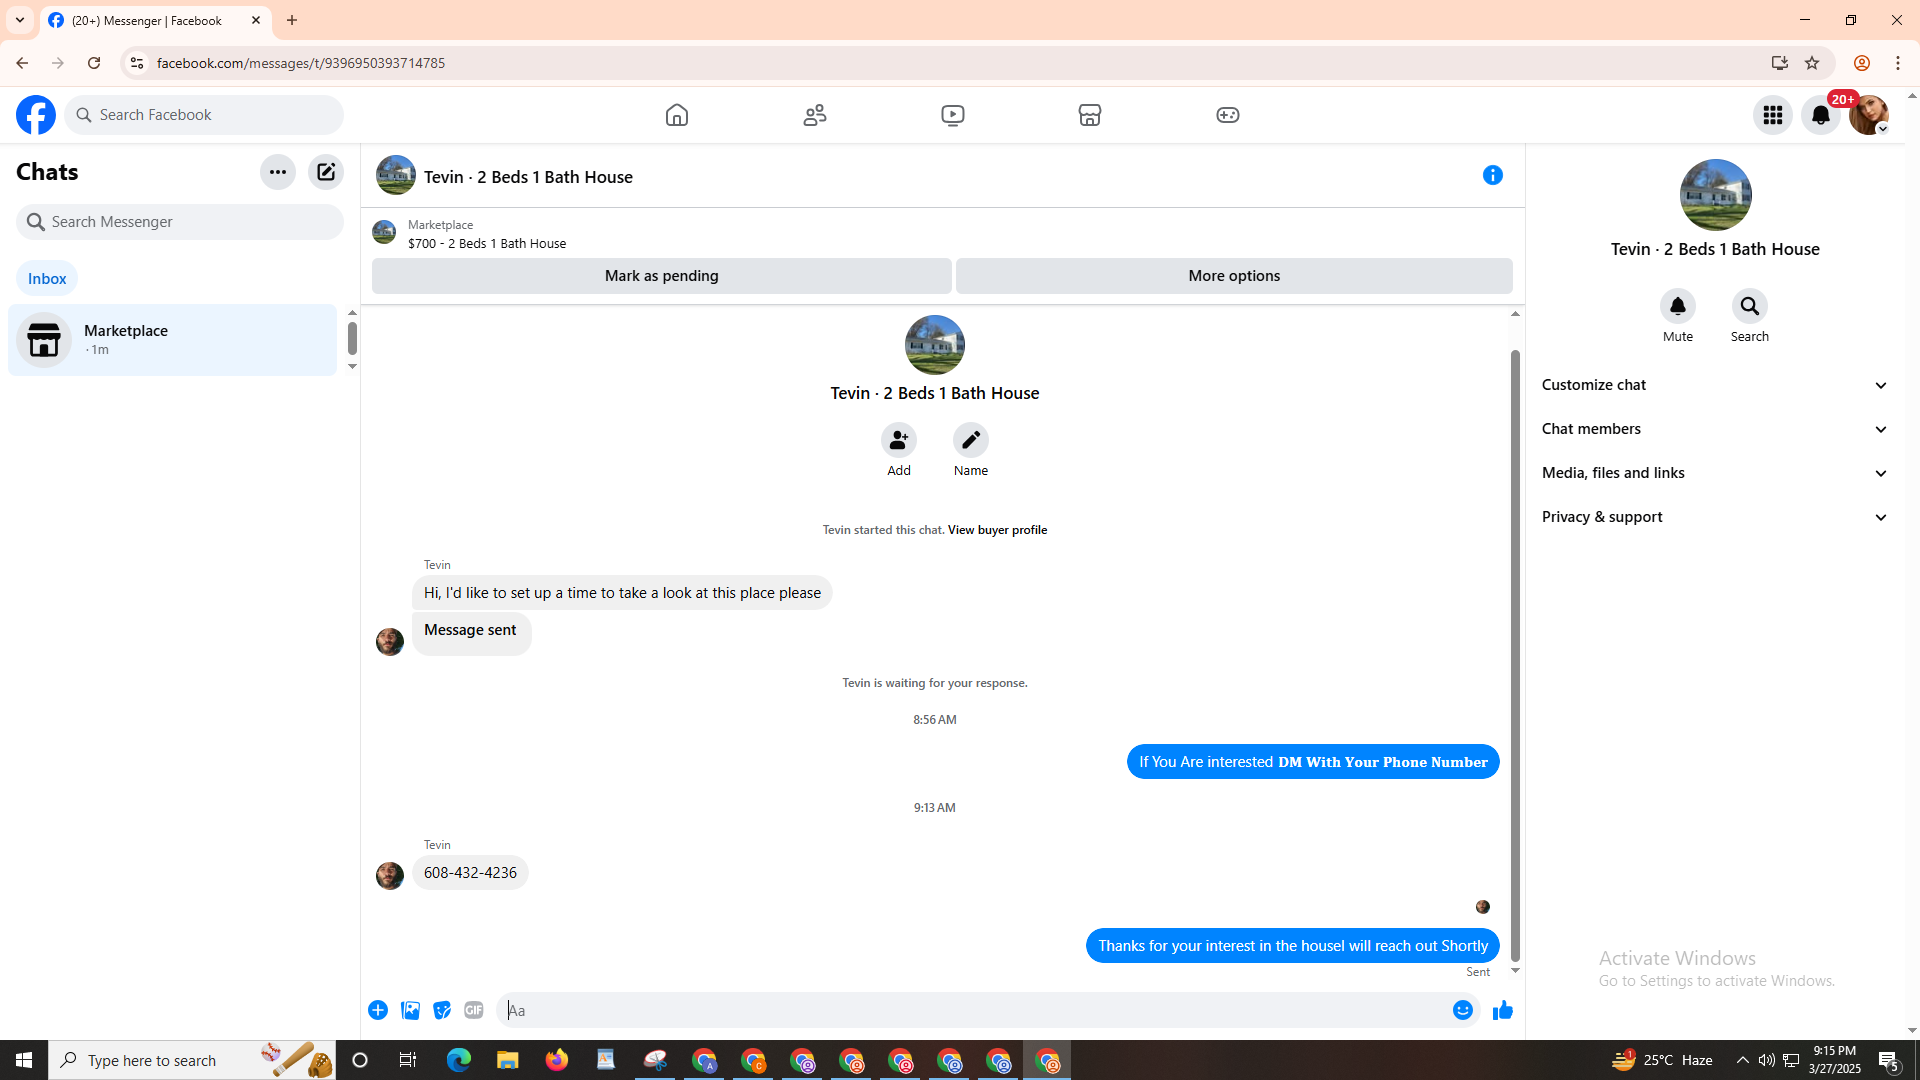Open View buyer profile link
1920x1080 pixels.
point(997,530)
